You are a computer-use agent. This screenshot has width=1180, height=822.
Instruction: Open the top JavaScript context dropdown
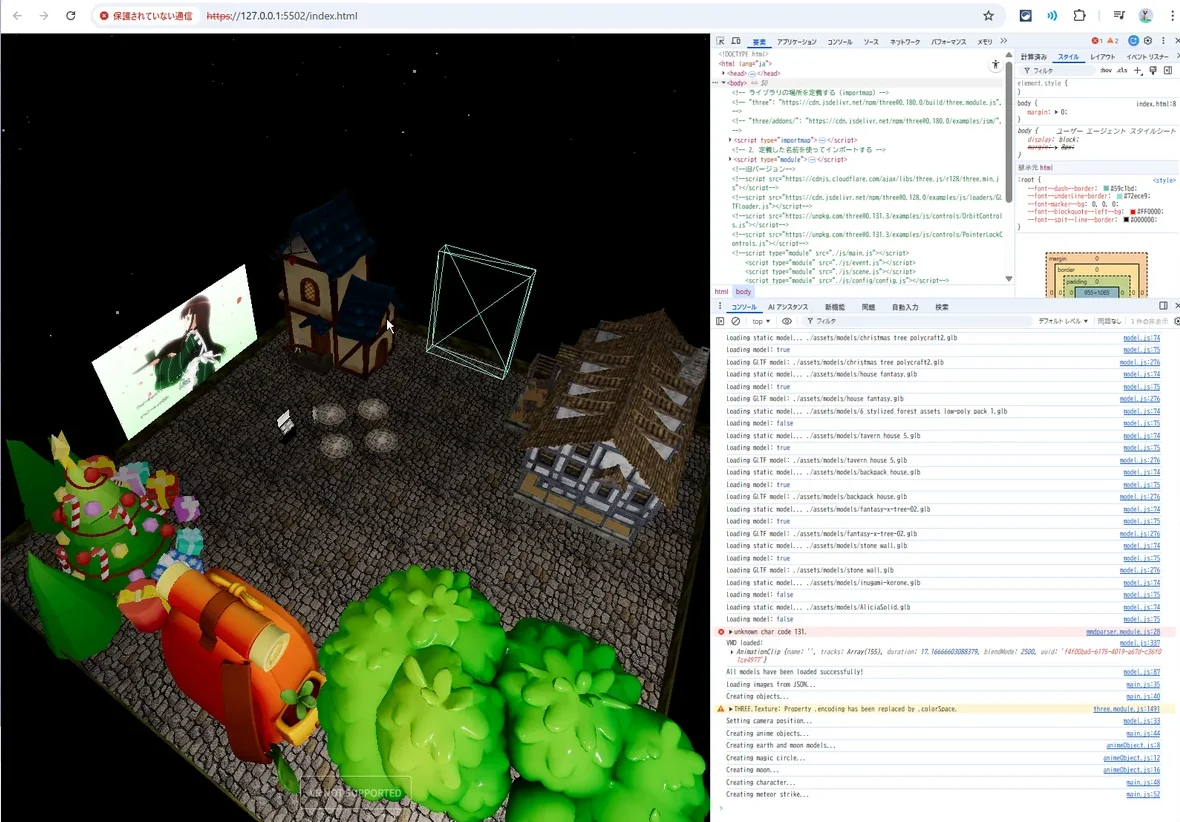tap(762, 321)
